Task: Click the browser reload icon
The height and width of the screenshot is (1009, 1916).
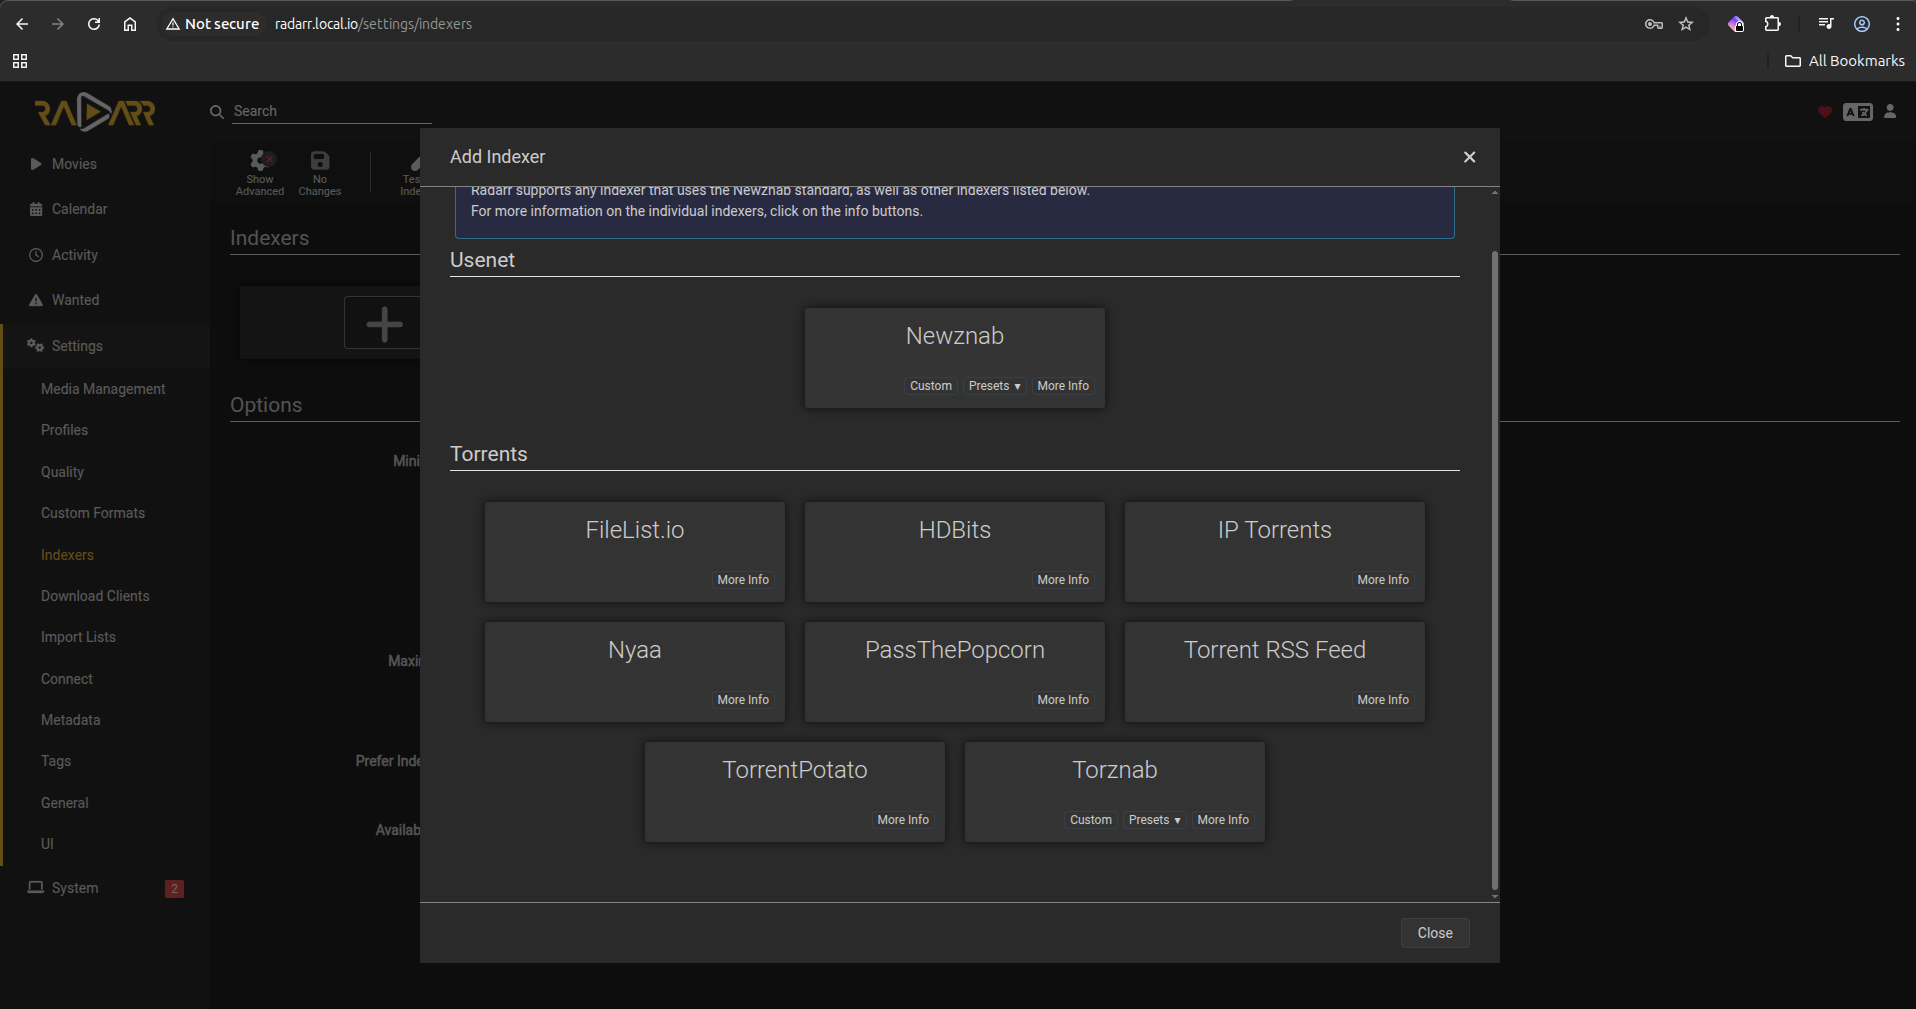Action: [x=94, y=24]
